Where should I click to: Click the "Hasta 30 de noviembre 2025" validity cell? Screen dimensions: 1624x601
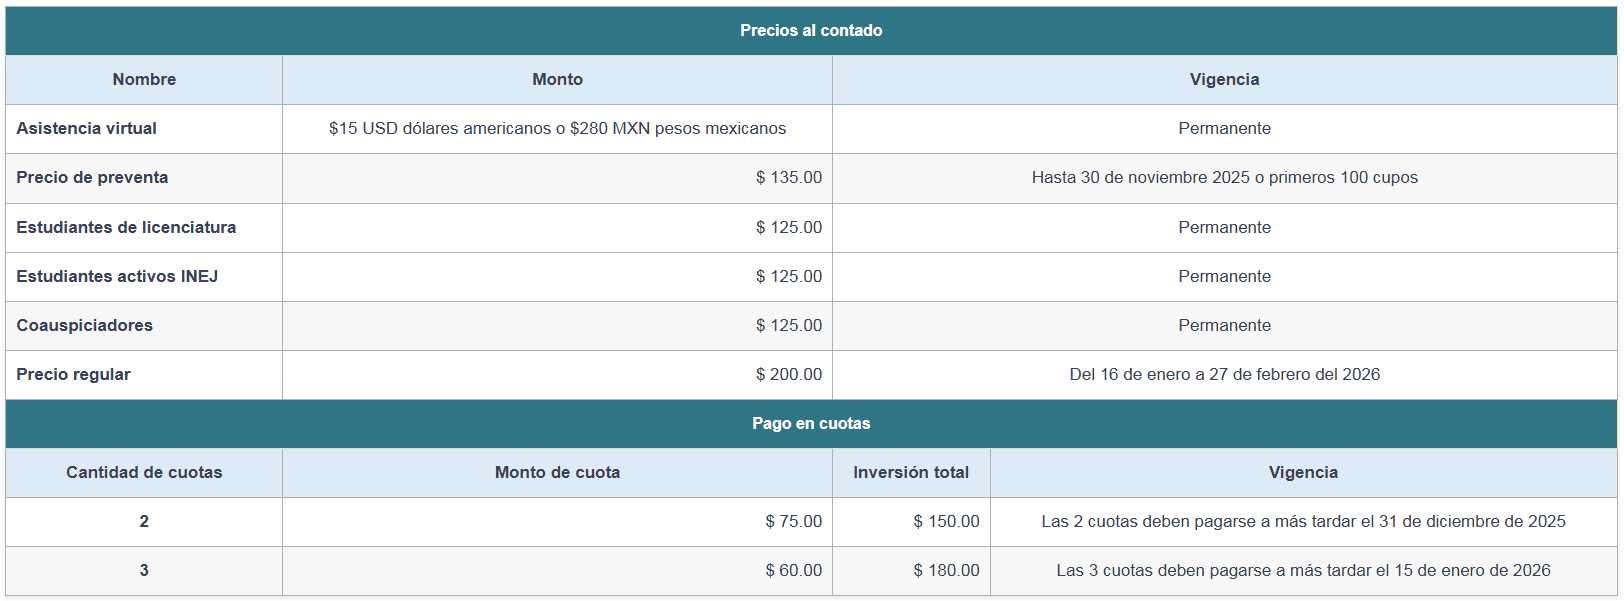1224,178
